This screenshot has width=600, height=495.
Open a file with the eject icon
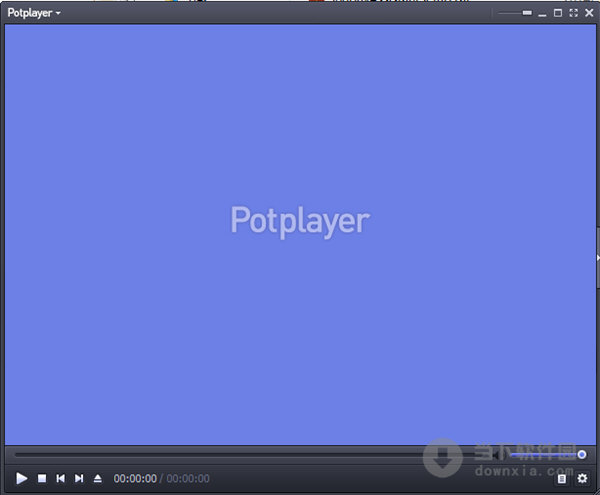click(x=98, y=478)
